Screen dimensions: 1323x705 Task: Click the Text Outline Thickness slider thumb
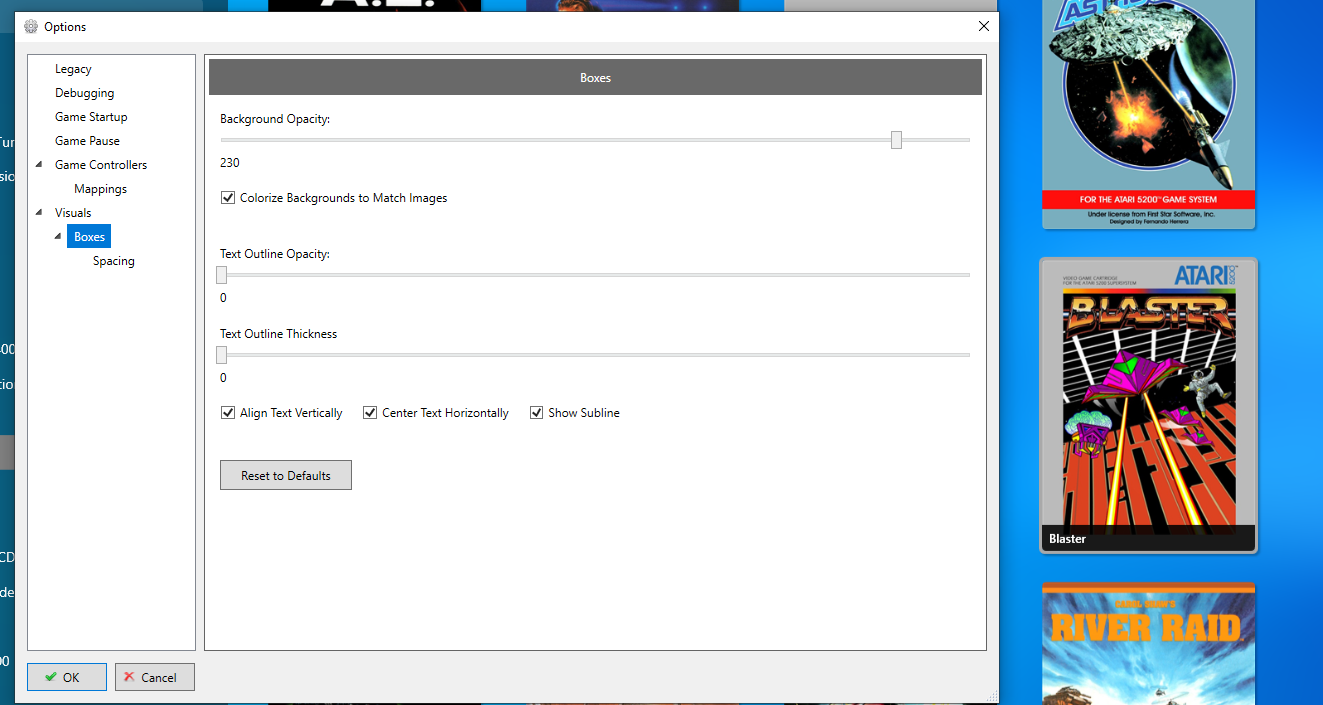pyautogui.click(x=222, y=354)
